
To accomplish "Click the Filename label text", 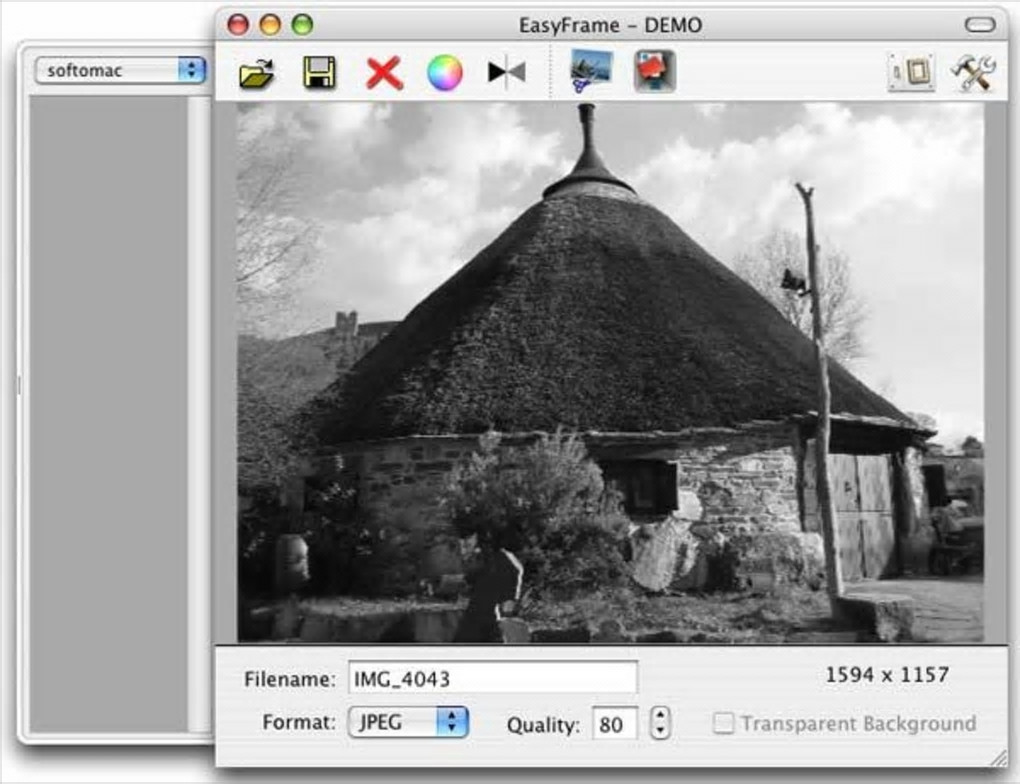I will [289, 679].
